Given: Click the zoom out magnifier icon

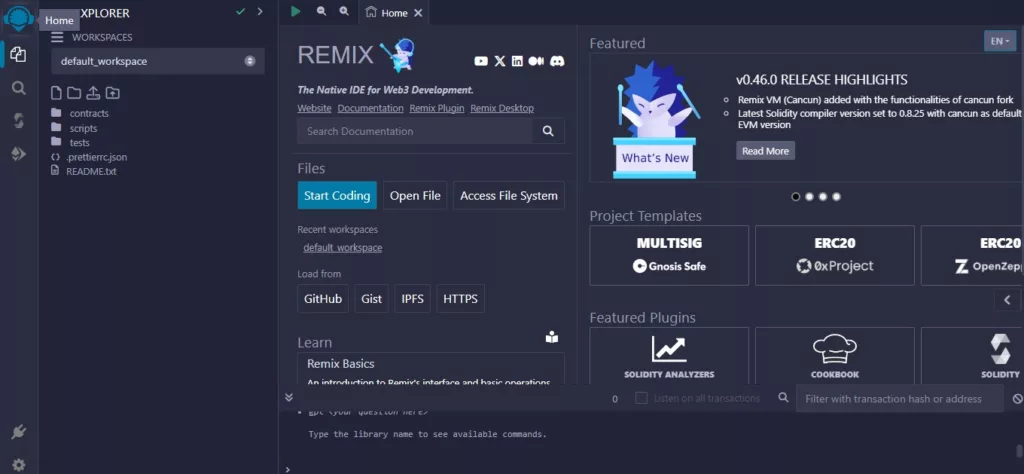Looking at the screenshot, I should [321, 11].
